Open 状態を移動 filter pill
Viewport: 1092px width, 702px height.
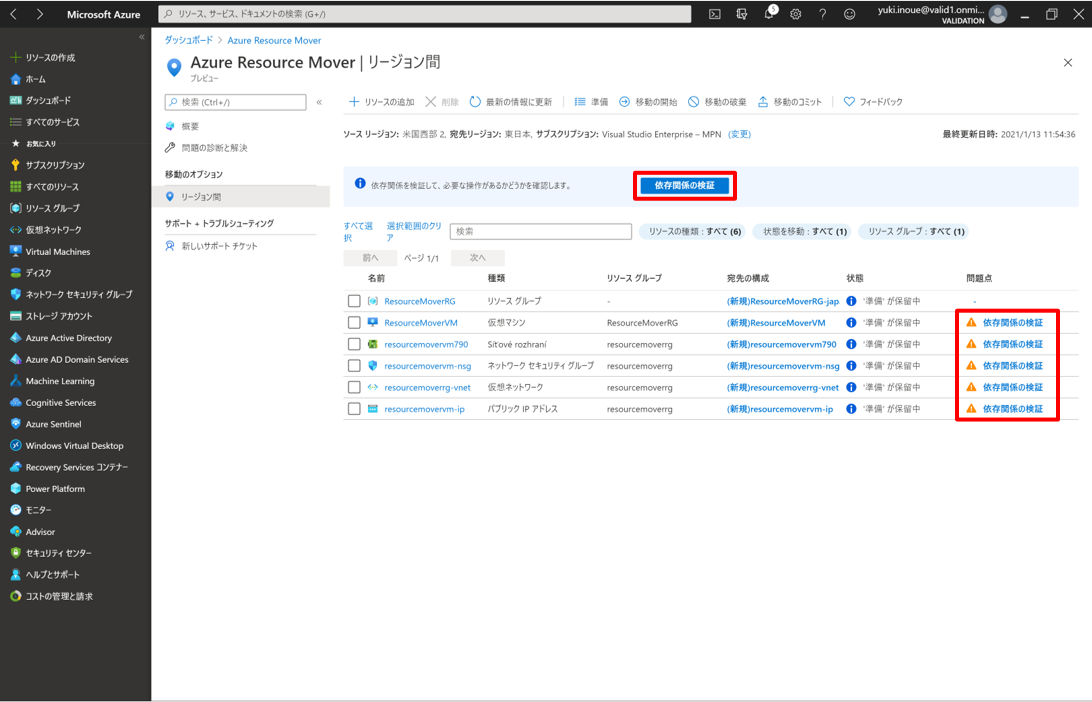click(x=804, y=232)
